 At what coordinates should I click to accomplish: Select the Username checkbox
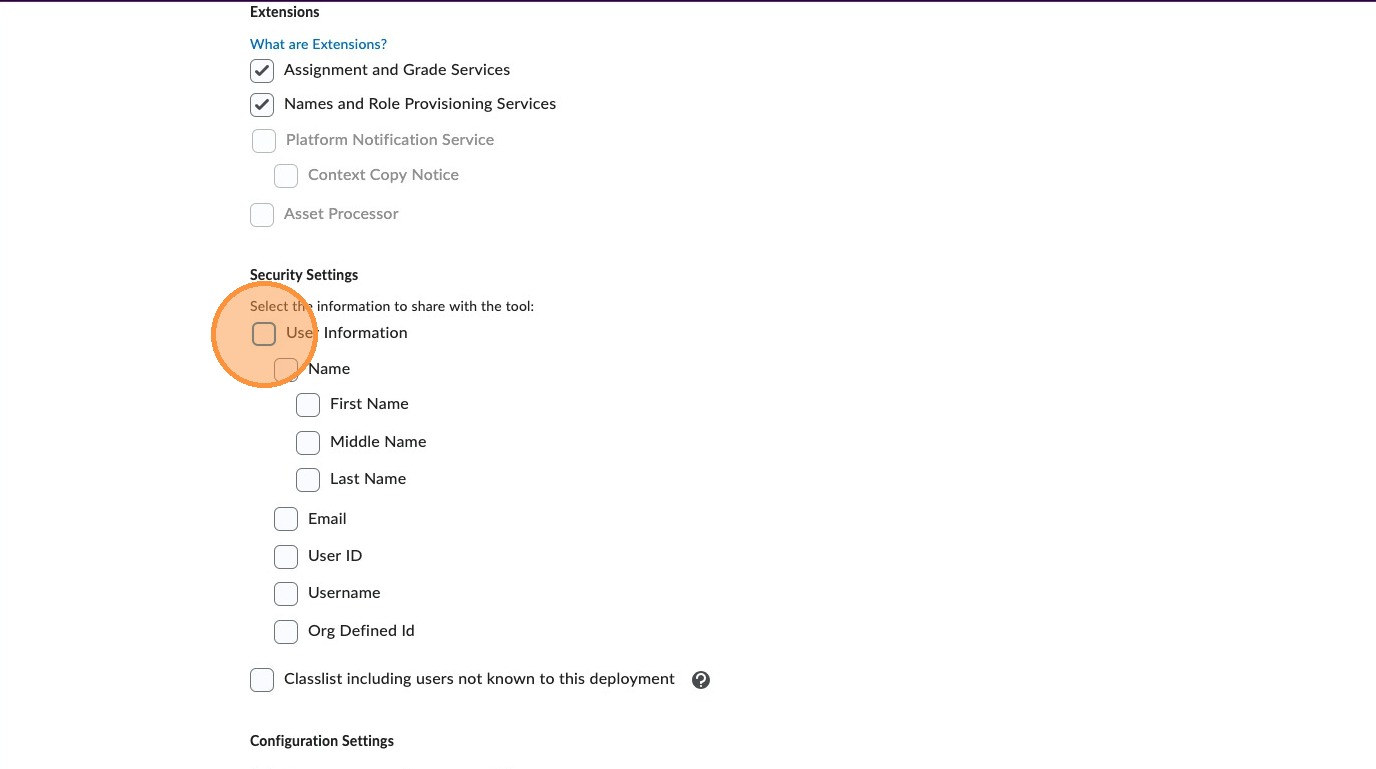pos(286,594)
